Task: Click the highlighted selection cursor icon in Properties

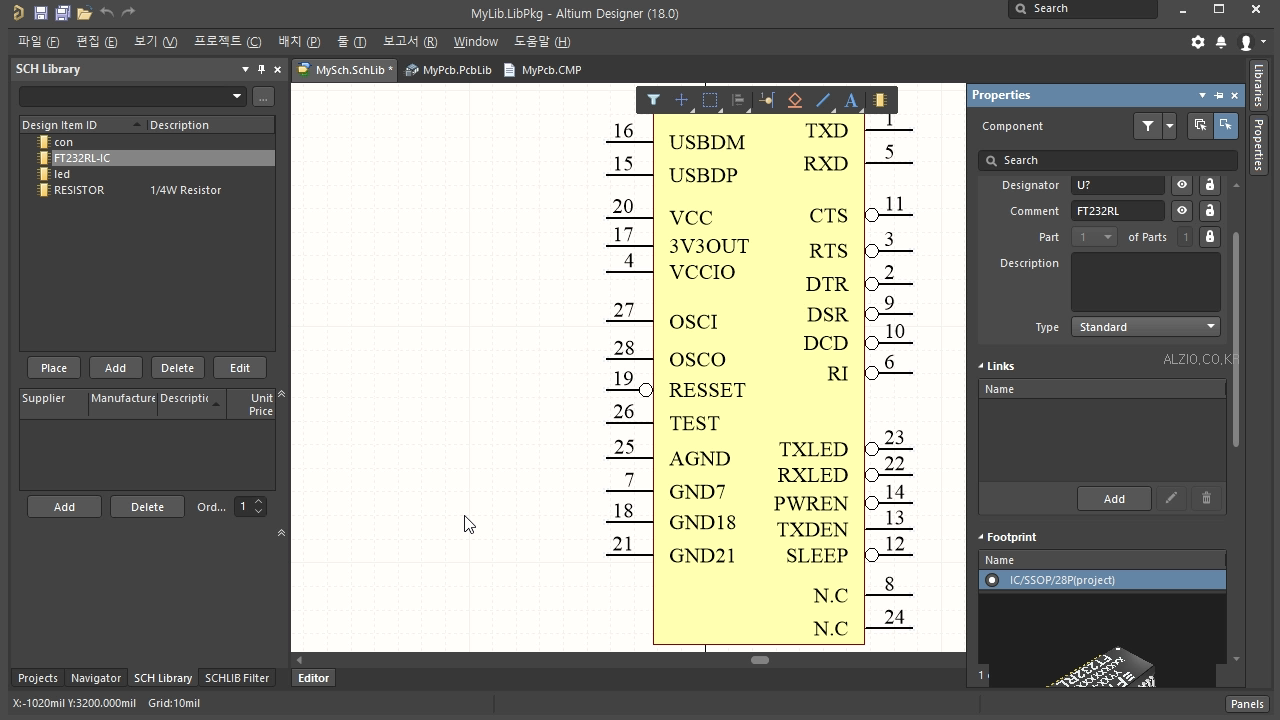Action: coord(1225,126)
